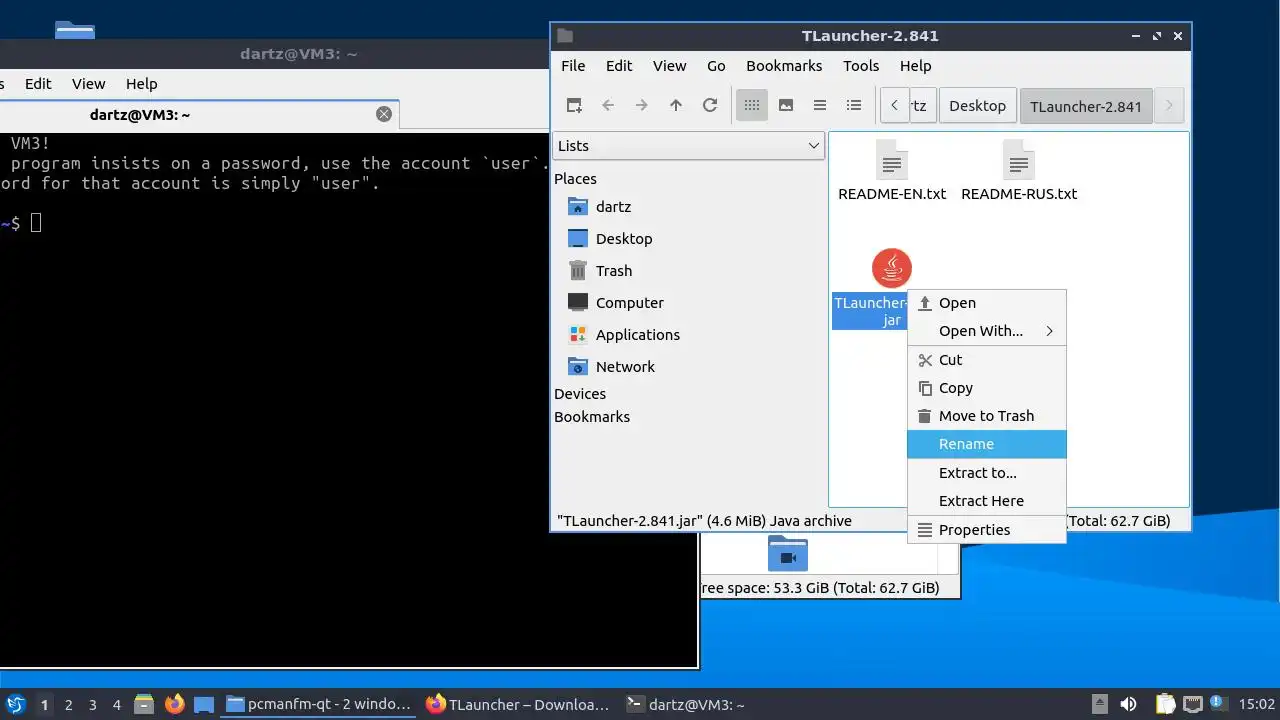
Task: Click the Applications grid icon in sidebar
Action: coord(578,335)
